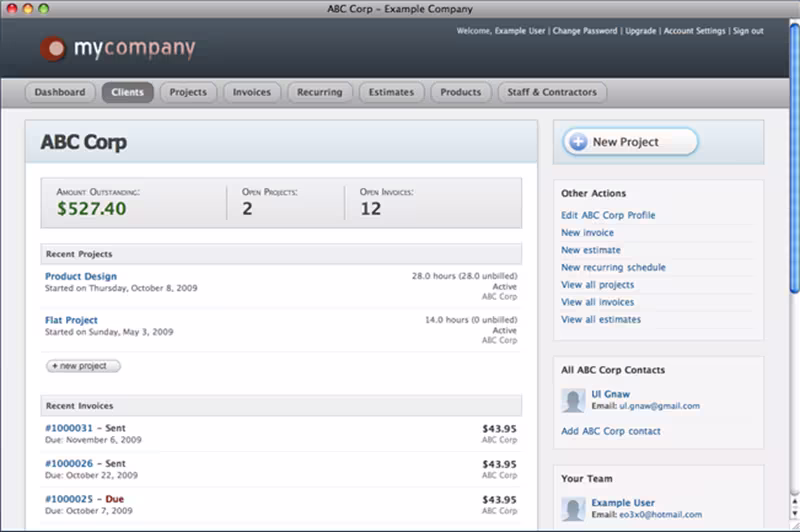
Task: Click the mycompany logo icon
Action: tap(53, 48)
